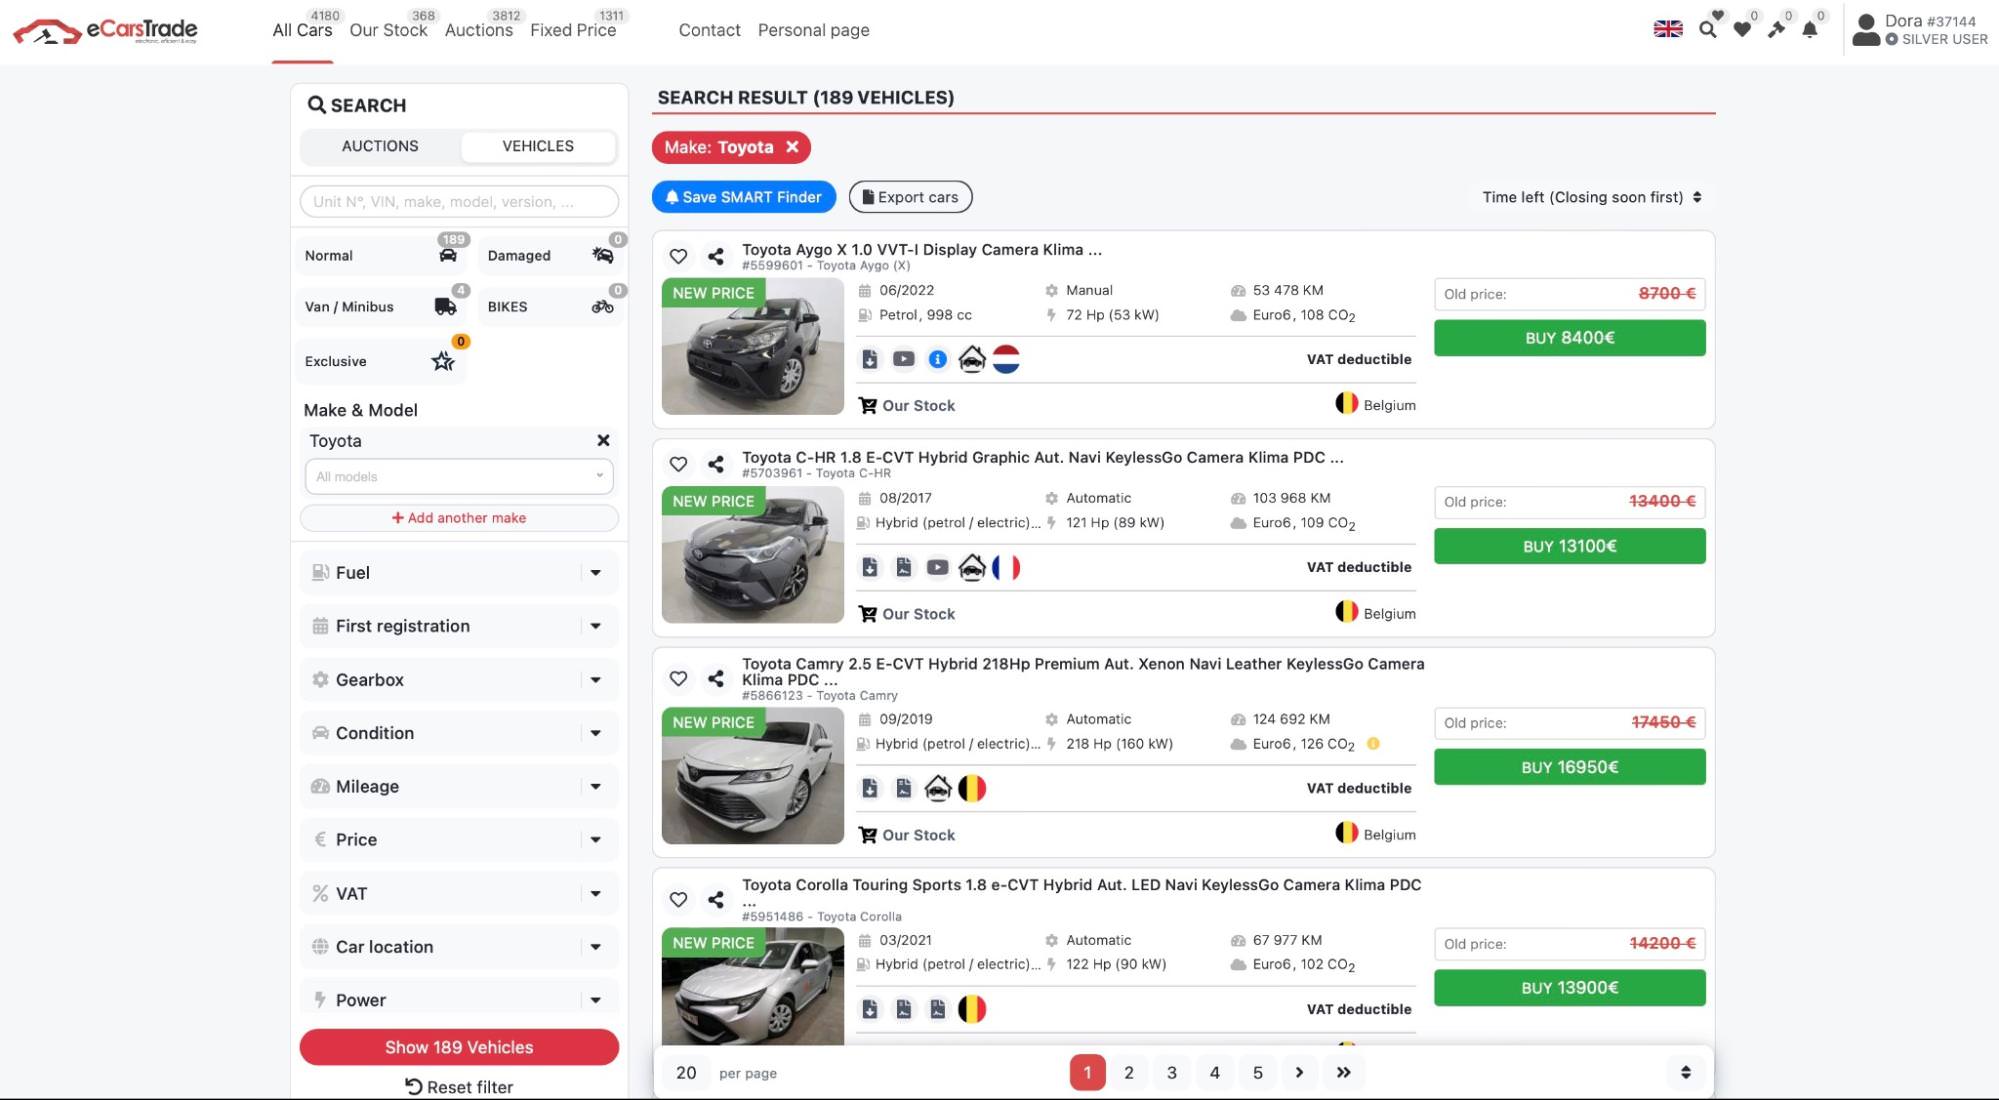
Task: Toggle the Van / Minibus filter
Action: coord(381,307)
